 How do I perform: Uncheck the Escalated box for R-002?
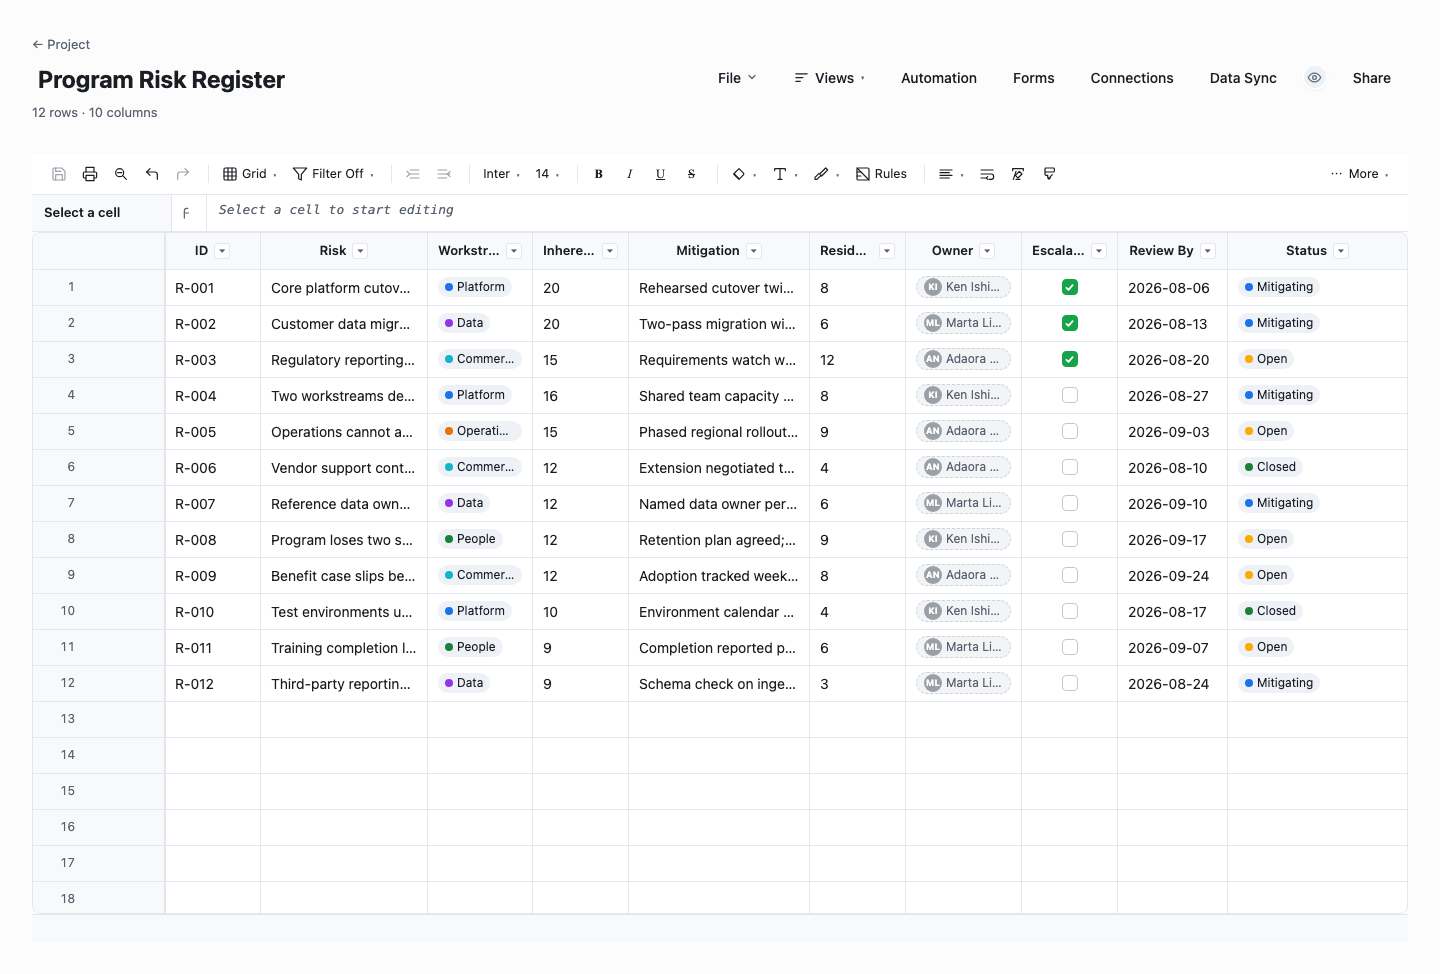pyautogui.click(x=1070, y=323)
